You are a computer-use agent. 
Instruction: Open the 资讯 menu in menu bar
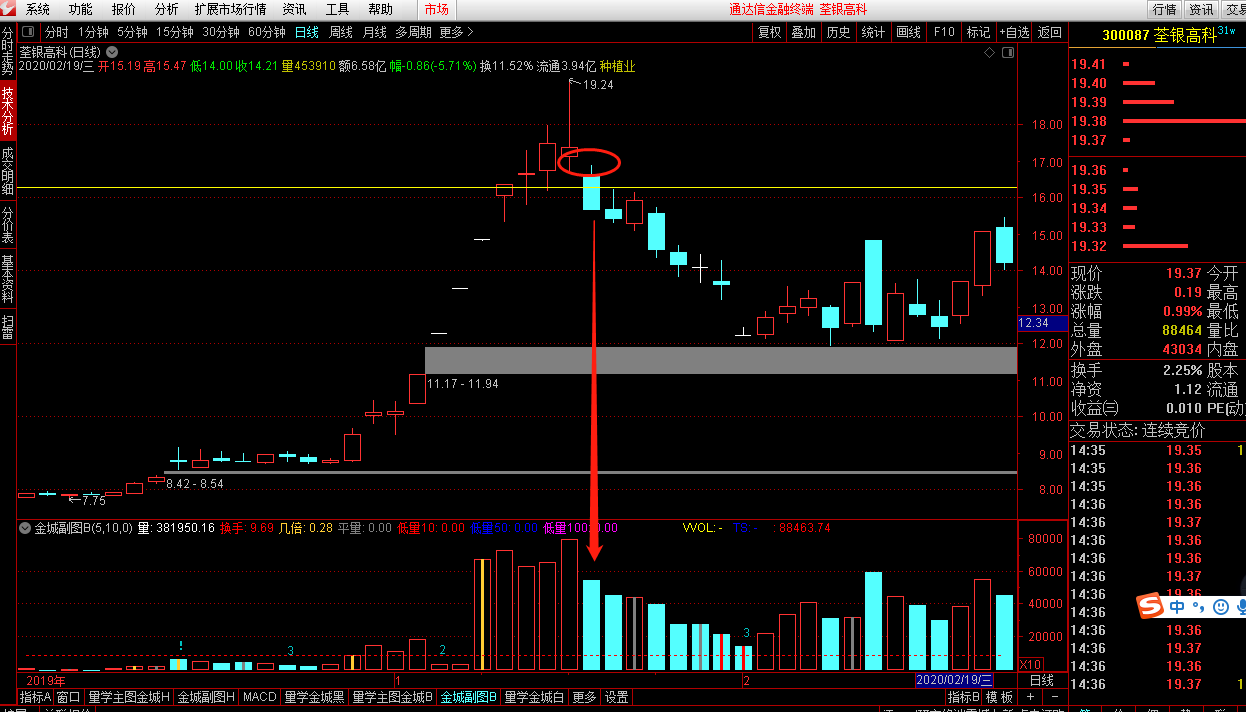tap(294, 9)
